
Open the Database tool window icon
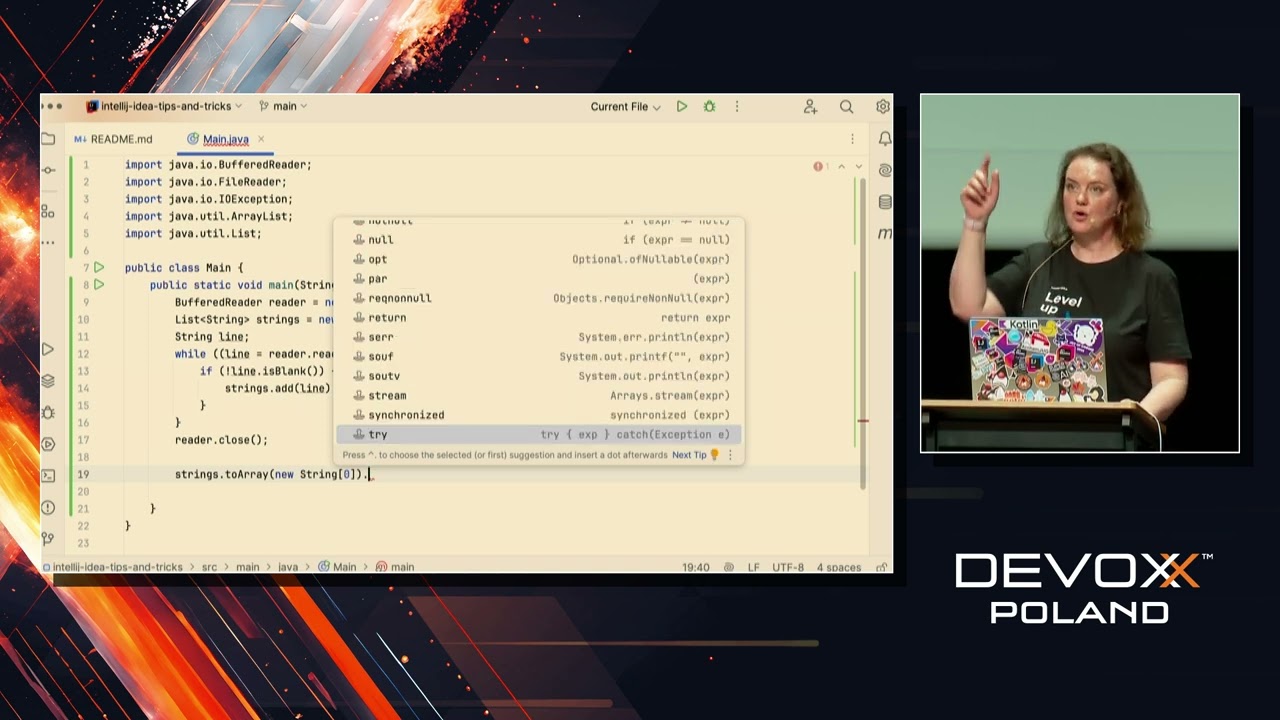[x=885, y=202]
